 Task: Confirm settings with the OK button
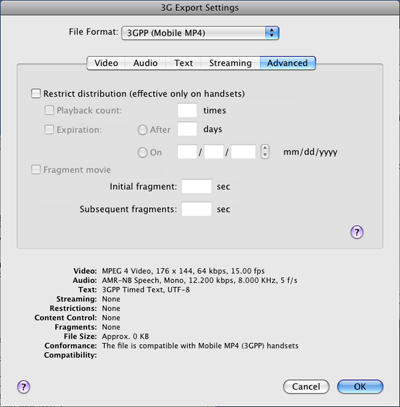tap(360, 387)
